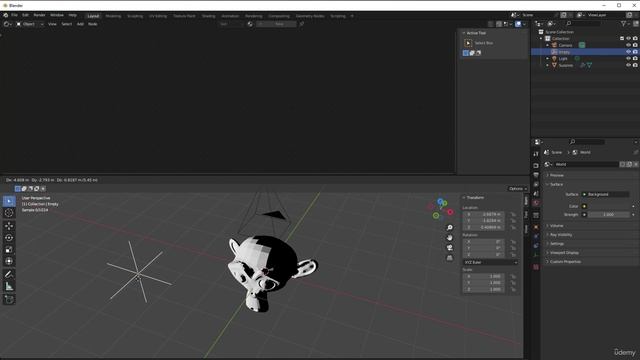Click the viewport pan hand icon
640x360 pixels.
[449, 238]
